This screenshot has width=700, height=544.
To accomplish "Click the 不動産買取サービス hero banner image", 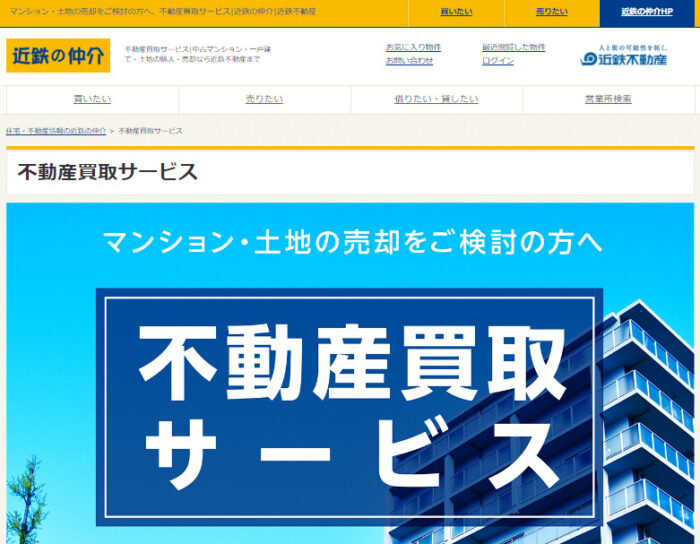I will (350, 373).
